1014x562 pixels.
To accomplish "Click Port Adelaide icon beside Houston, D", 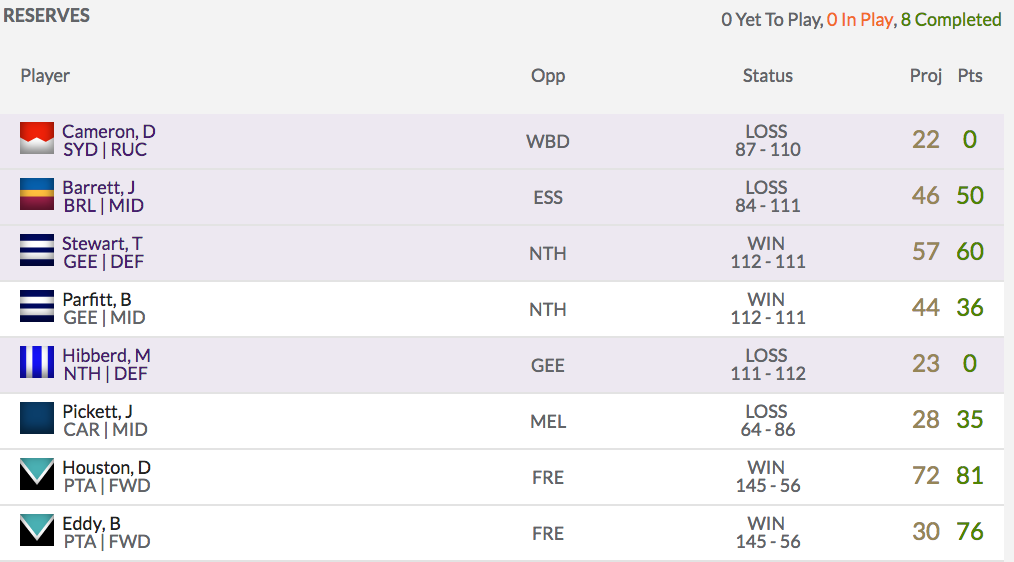I will point(37,474).
